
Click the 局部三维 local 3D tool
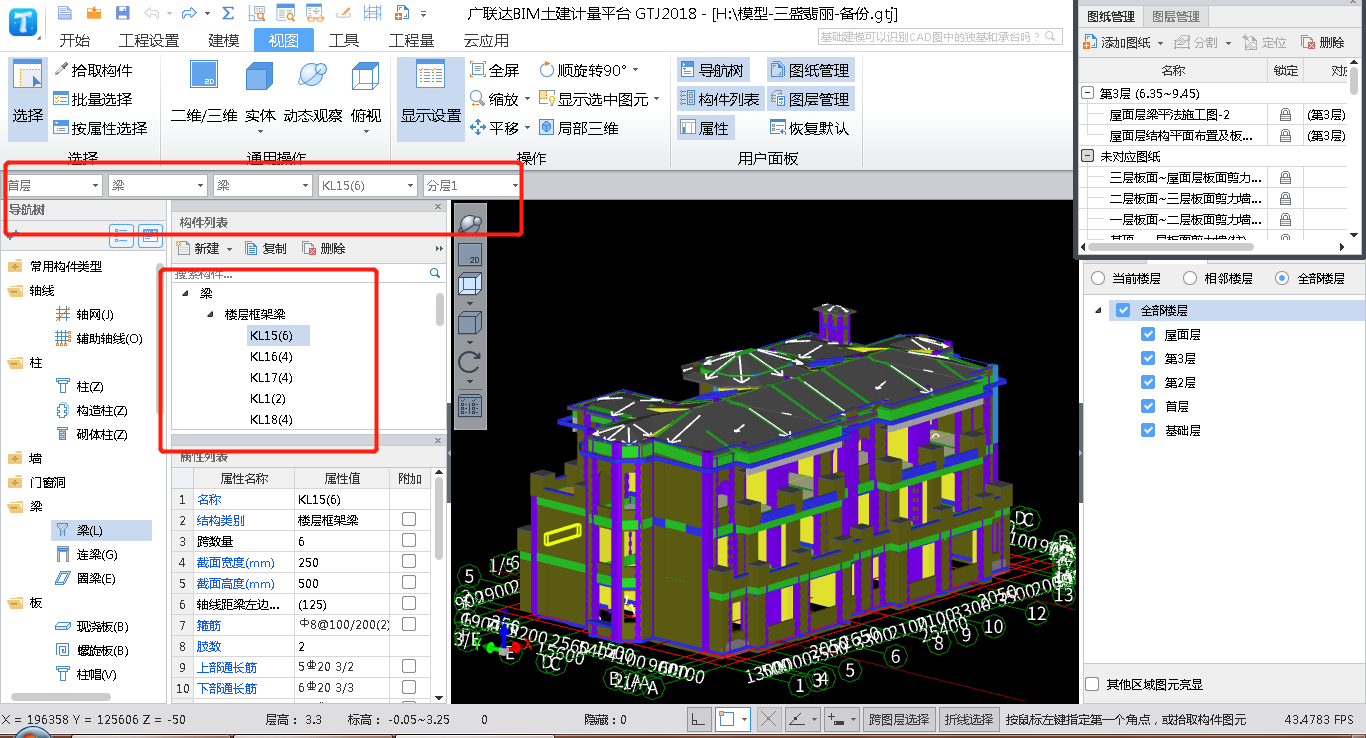[579, 128]
